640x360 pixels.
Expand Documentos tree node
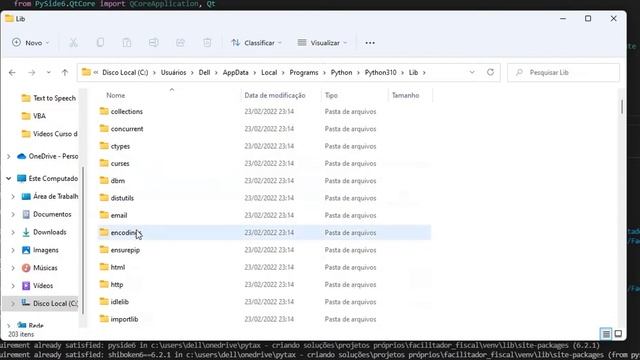click(13, 214)
